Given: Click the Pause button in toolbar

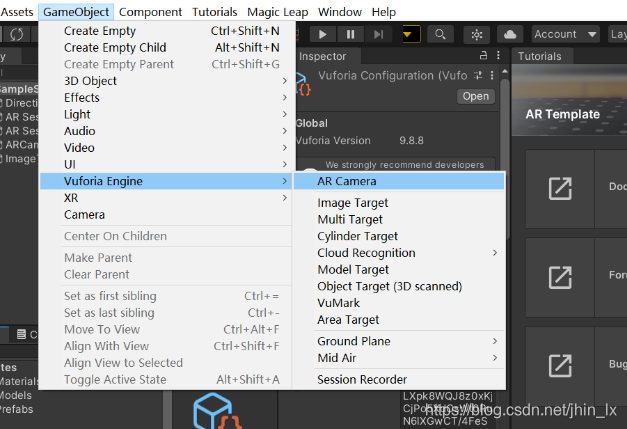Looking at the screenshot, I should coord(350,34).
